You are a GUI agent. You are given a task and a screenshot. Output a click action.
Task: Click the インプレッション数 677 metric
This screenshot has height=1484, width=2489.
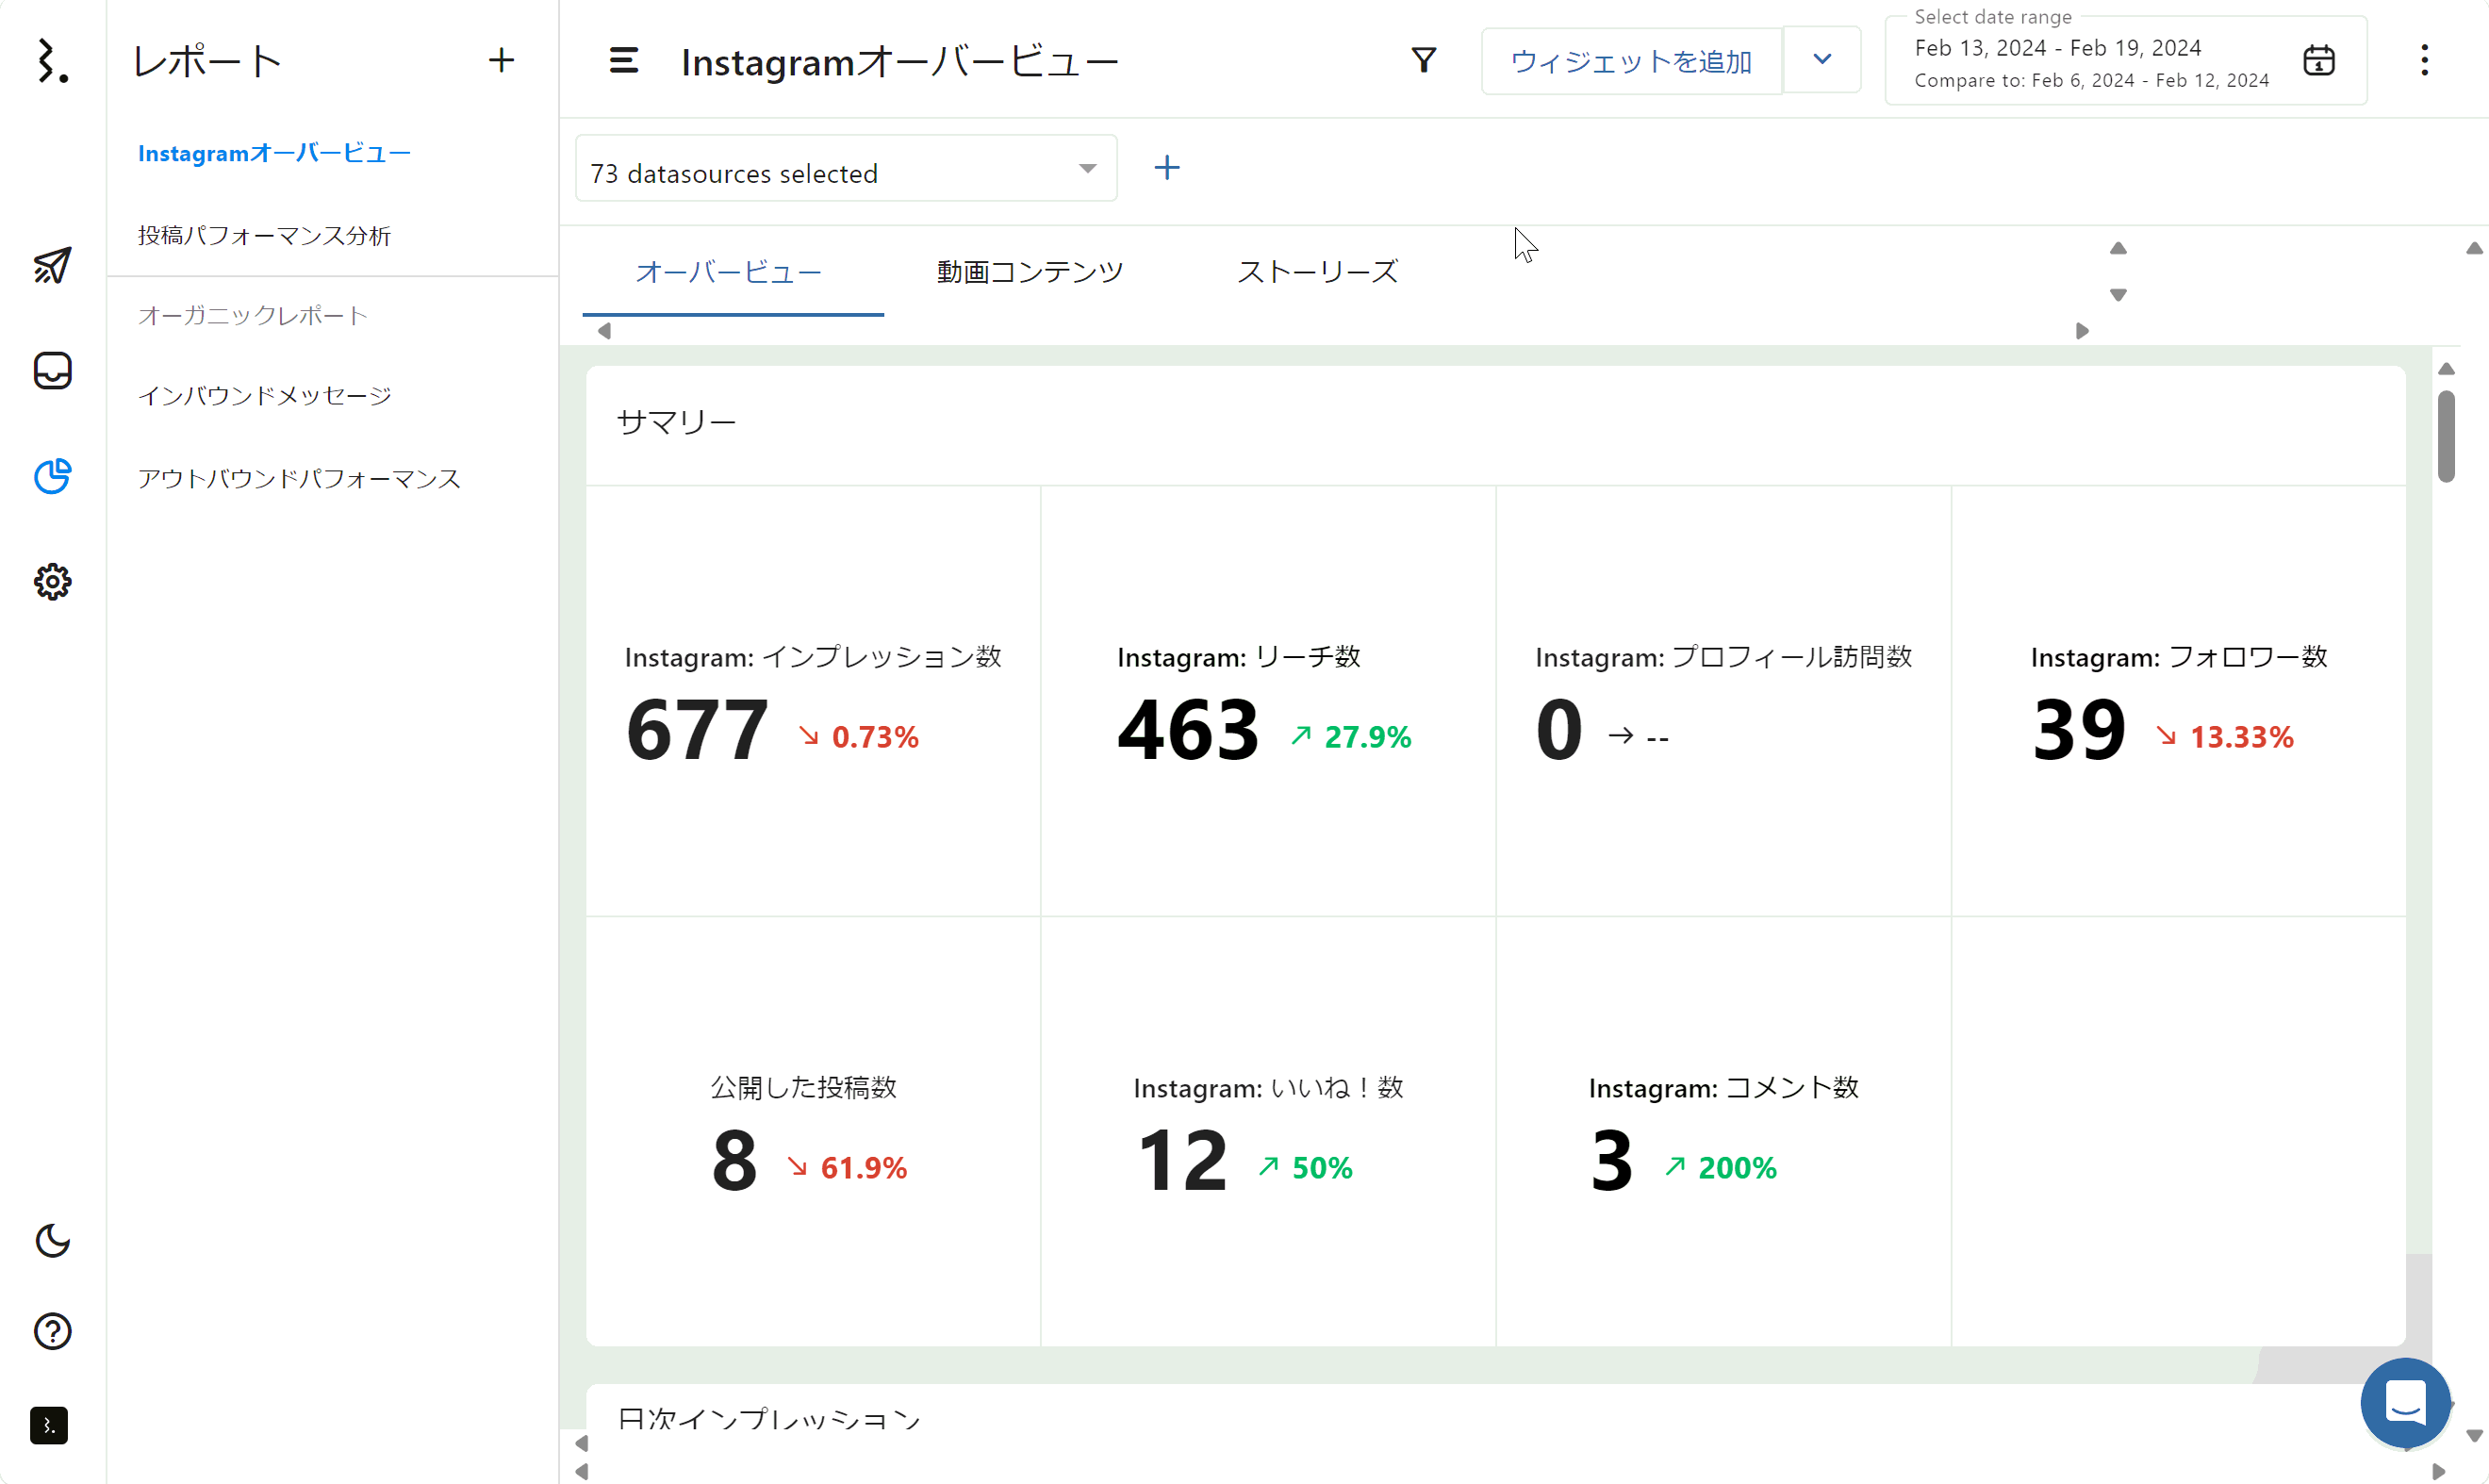point(813,701)
